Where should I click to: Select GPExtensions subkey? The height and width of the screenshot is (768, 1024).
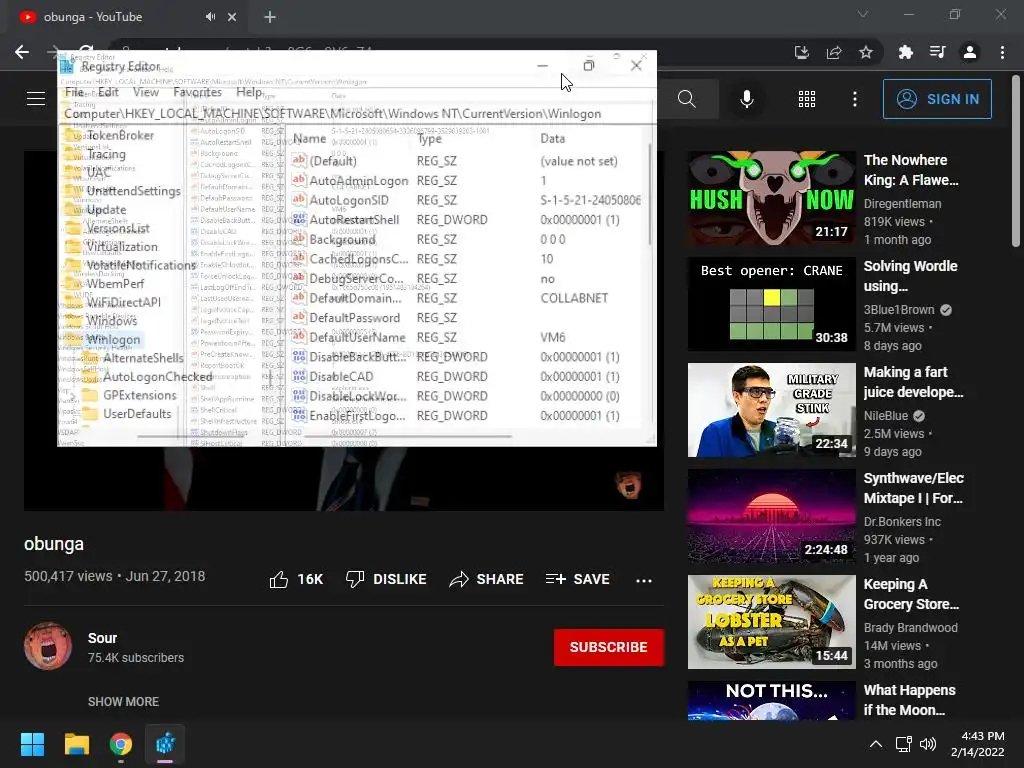tap(140, 395)
